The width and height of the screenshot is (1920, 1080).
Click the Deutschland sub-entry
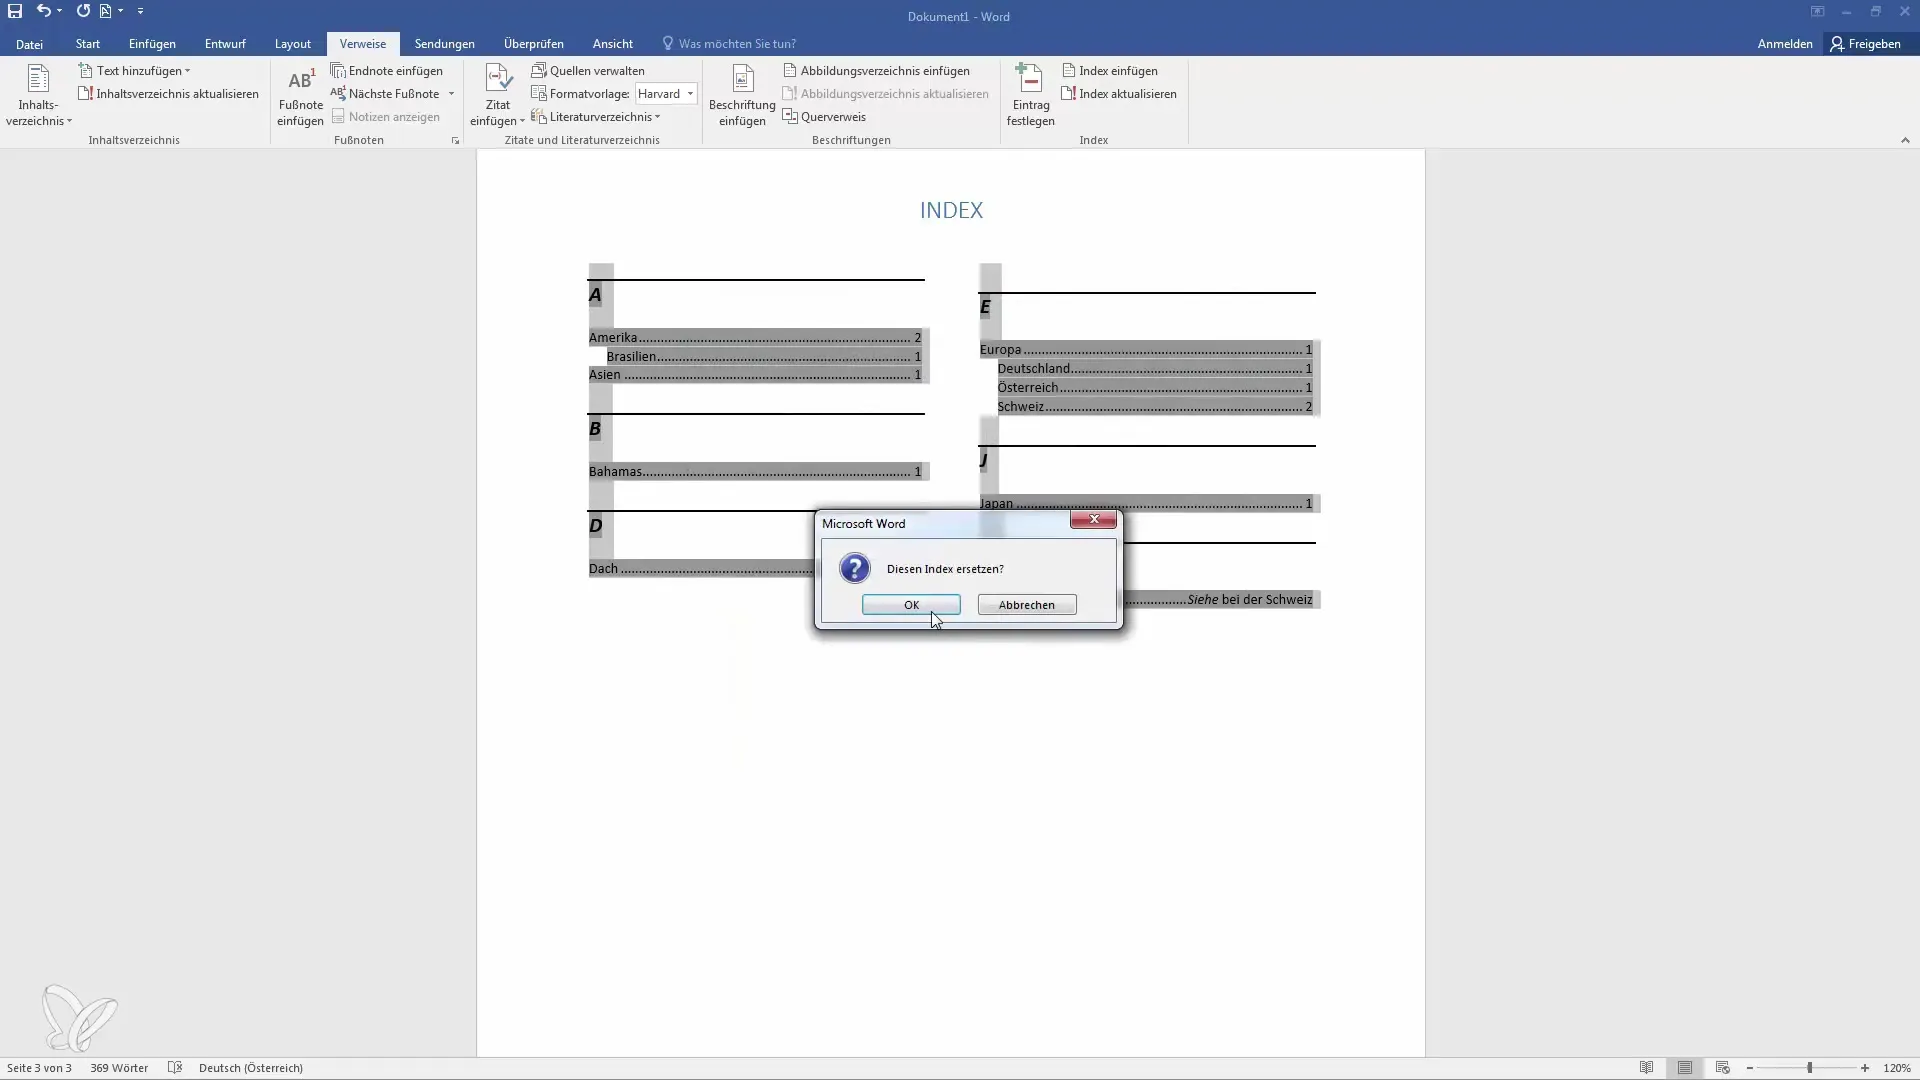tap(1155, 369)
